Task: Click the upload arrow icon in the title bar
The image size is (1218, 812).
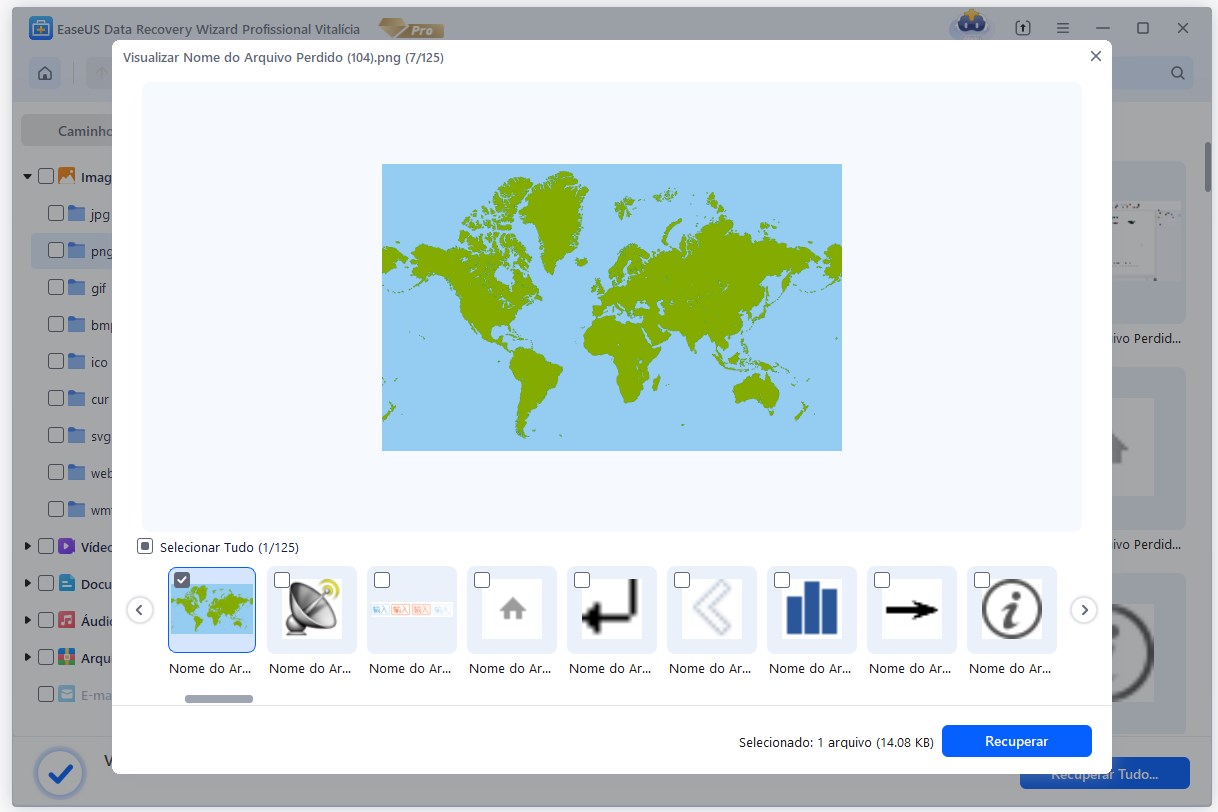Action: pos(1022,28)
